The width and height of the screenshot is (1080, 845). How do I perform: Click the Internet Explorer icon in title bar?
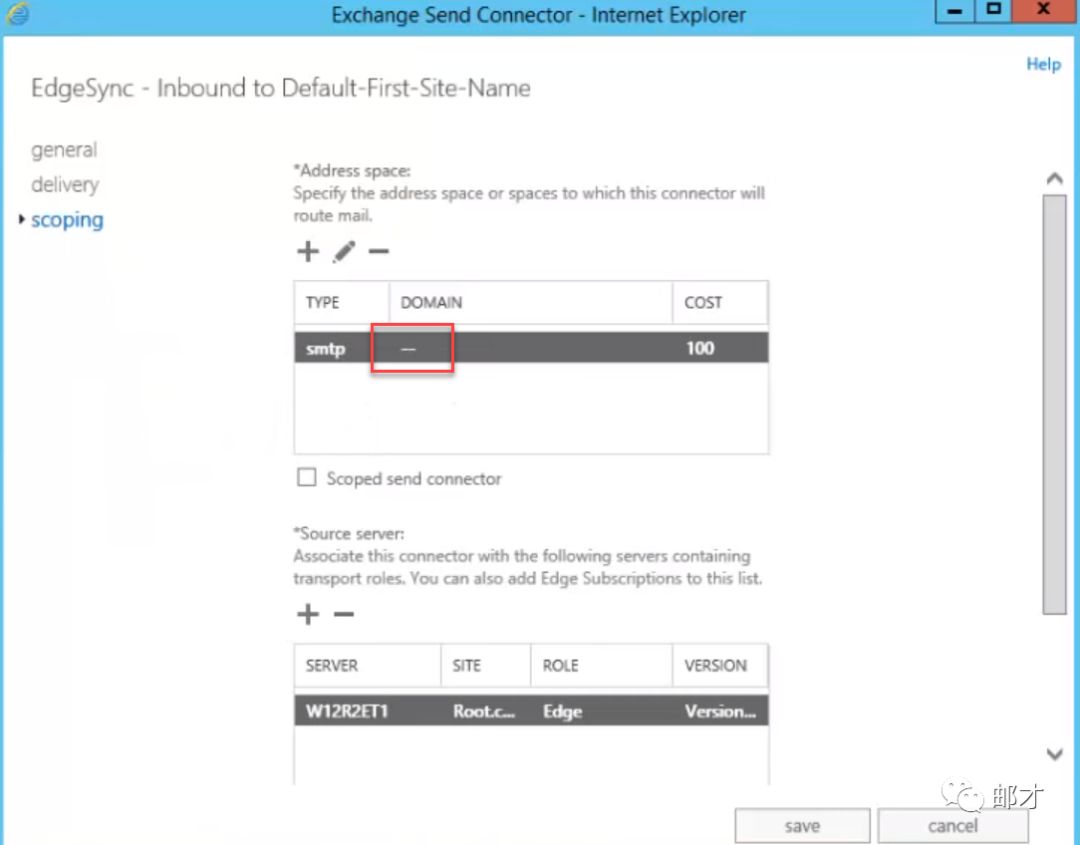coord(17,15)
